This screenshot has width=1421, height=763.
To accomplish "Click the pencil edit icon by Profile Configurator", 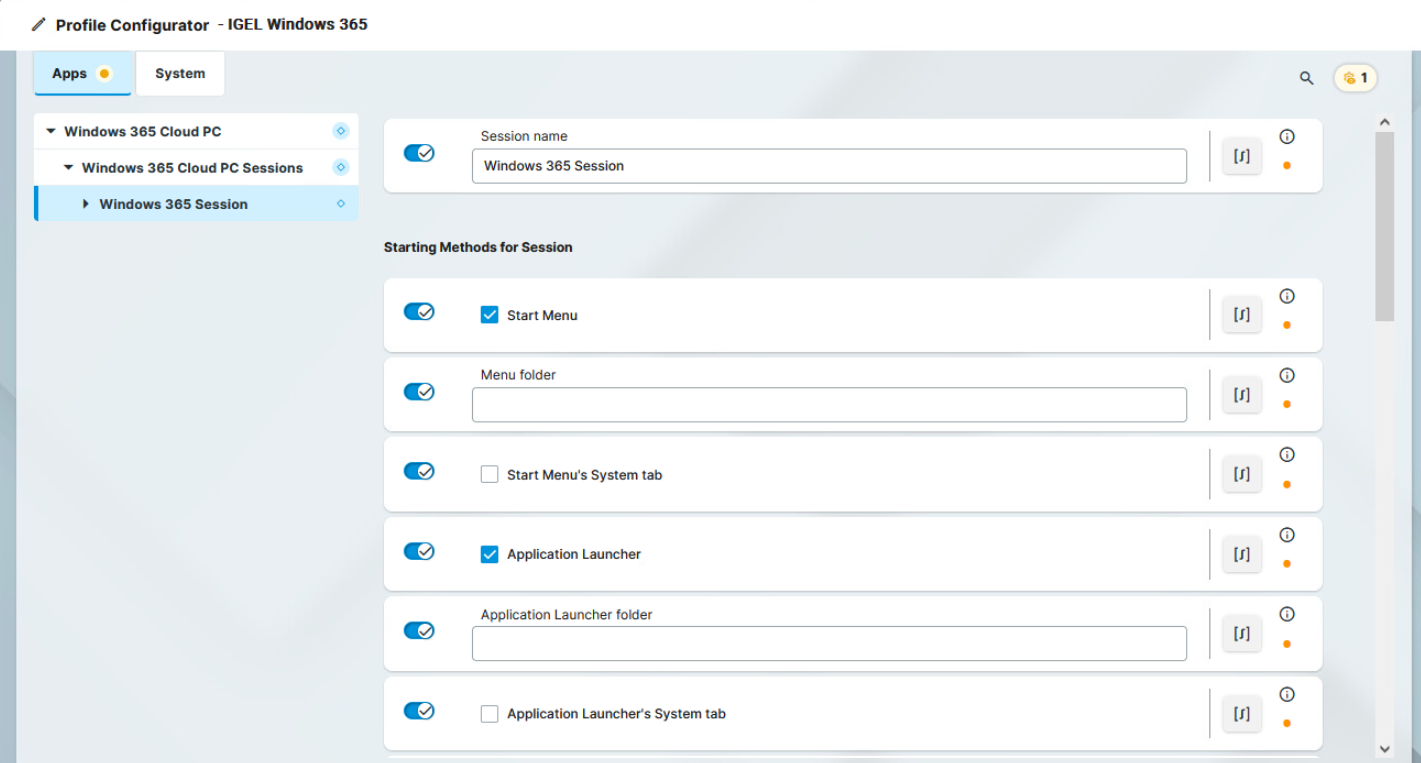I will point(39,25).
